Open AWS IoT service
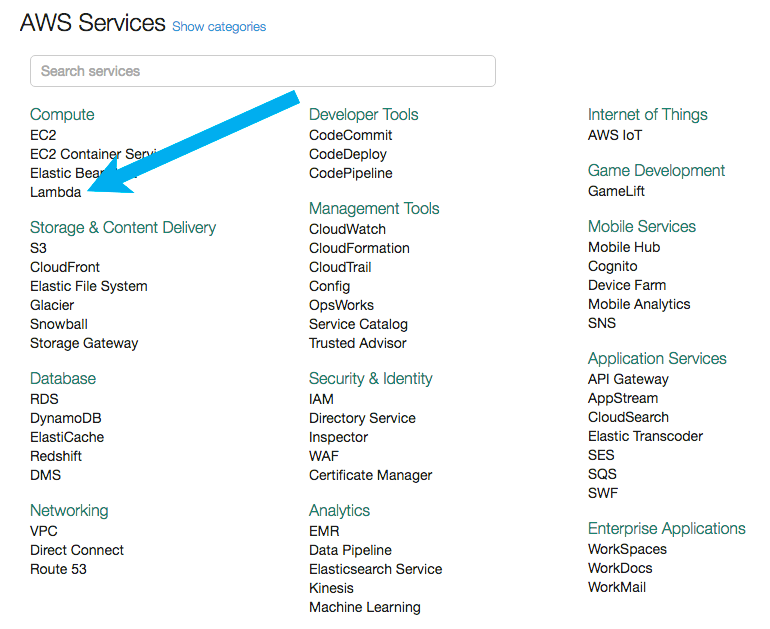The image size is (770, 629). pos(615,135)
